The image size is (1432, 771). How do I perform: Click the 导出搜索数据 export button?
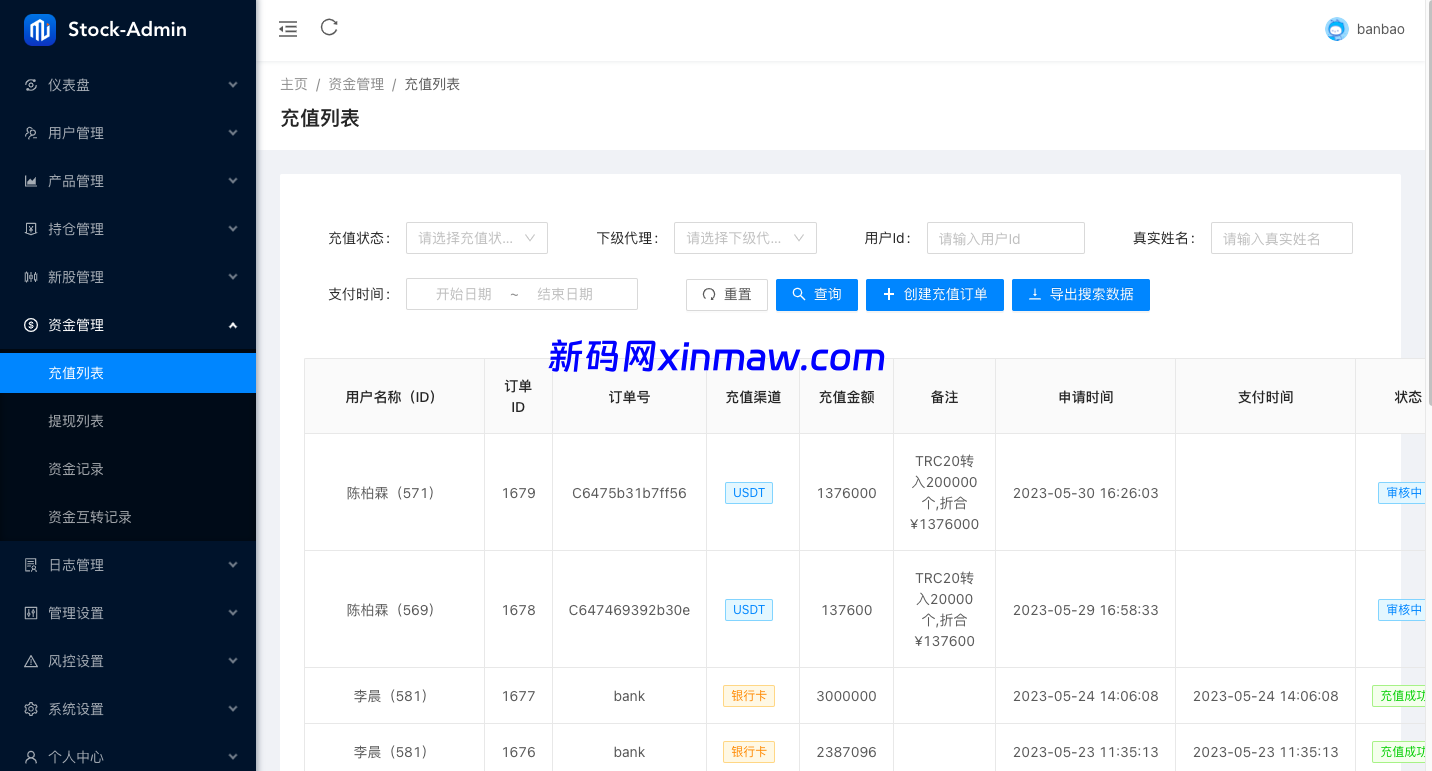(1080, 294)
